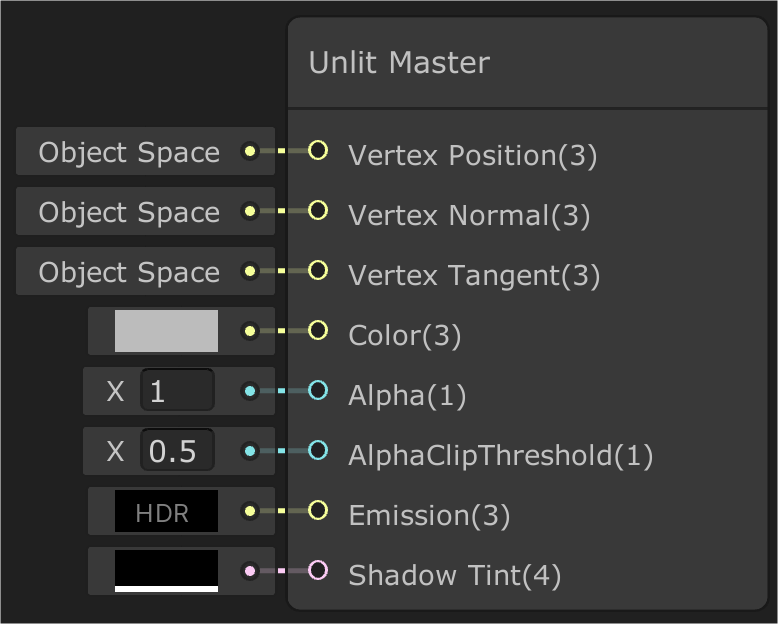Click the Shadow Tint input port circle

coord(318,571)
